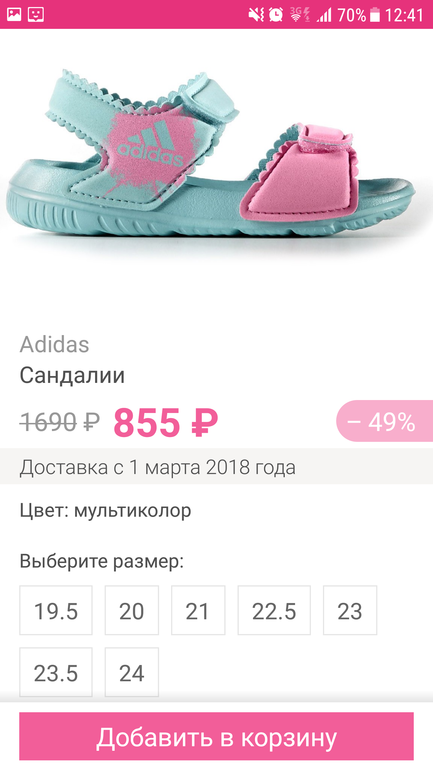433x770 pixels.
Task: Tap the smiley screenshot notification icon
Action: [x=36, y=14]
